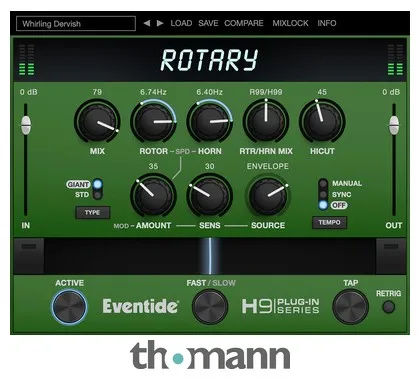Toggle the FAST / SLOW footswitch

tap(210, 307)
